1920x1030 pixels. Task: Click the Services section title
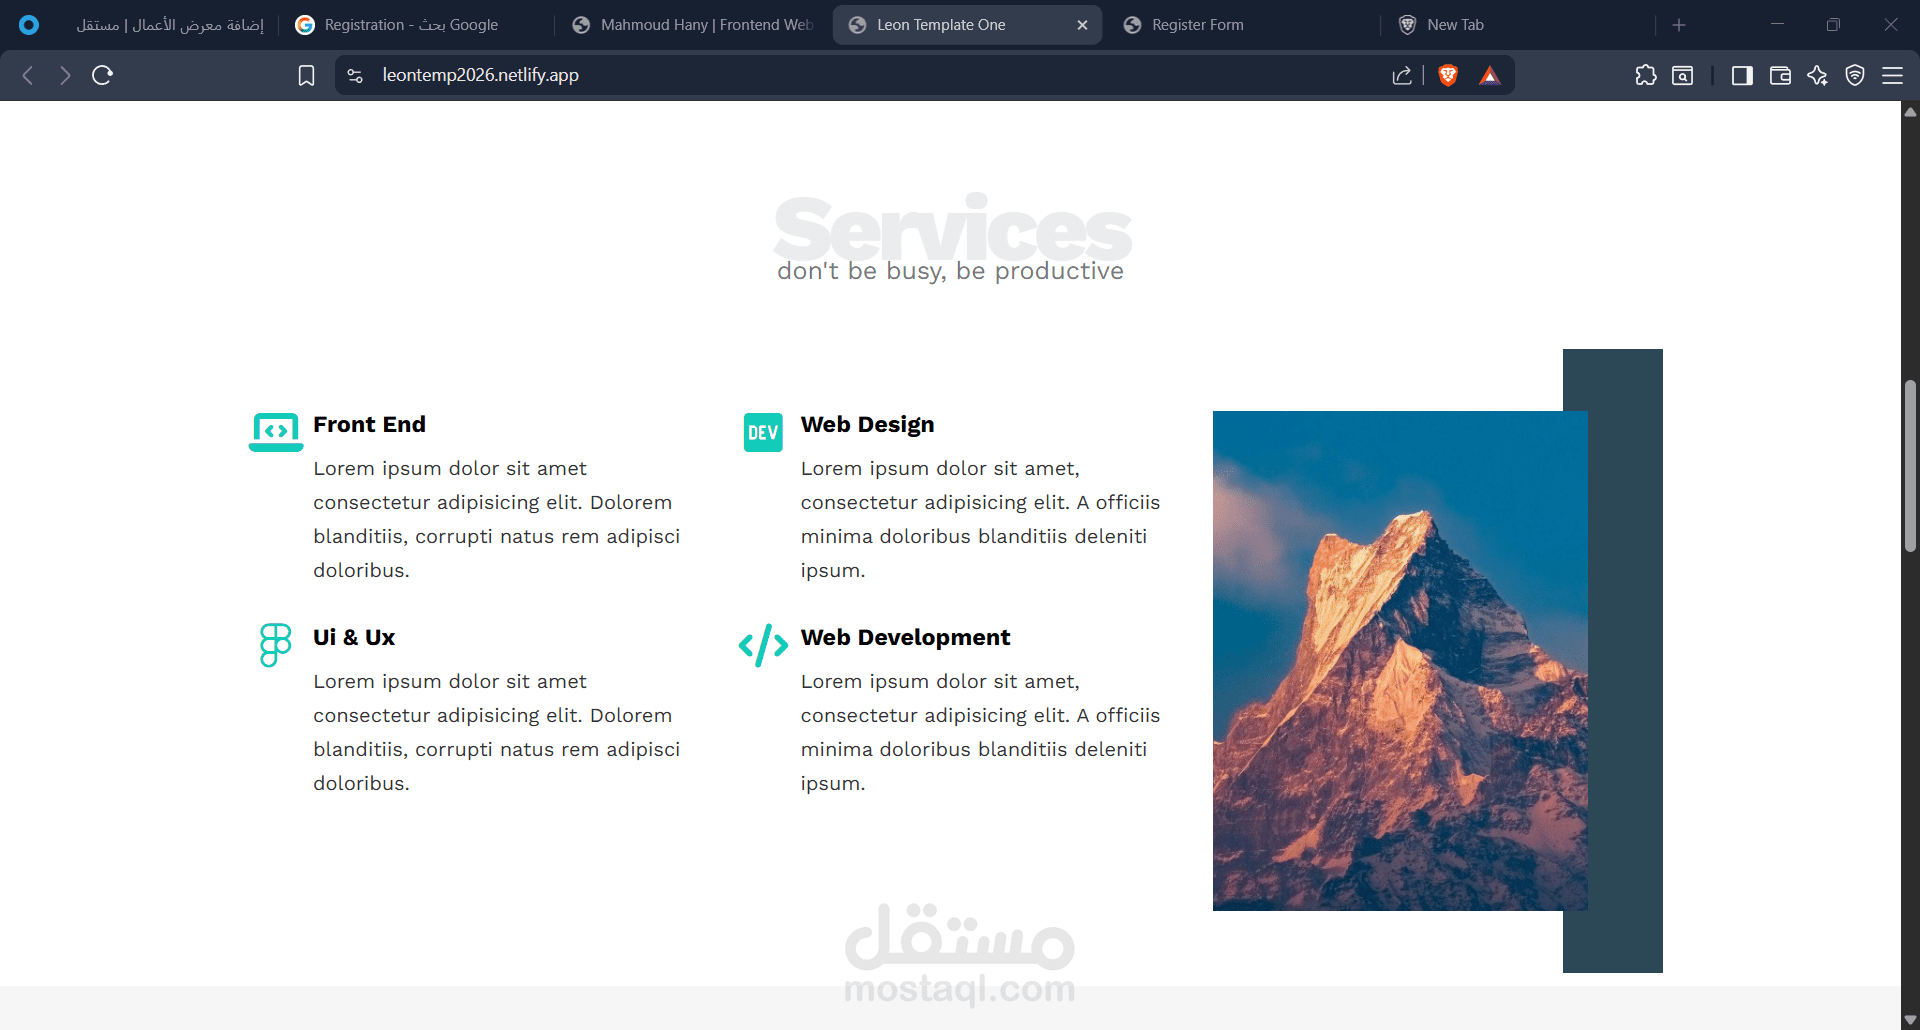pyautogui.click(x=952, y=228)
